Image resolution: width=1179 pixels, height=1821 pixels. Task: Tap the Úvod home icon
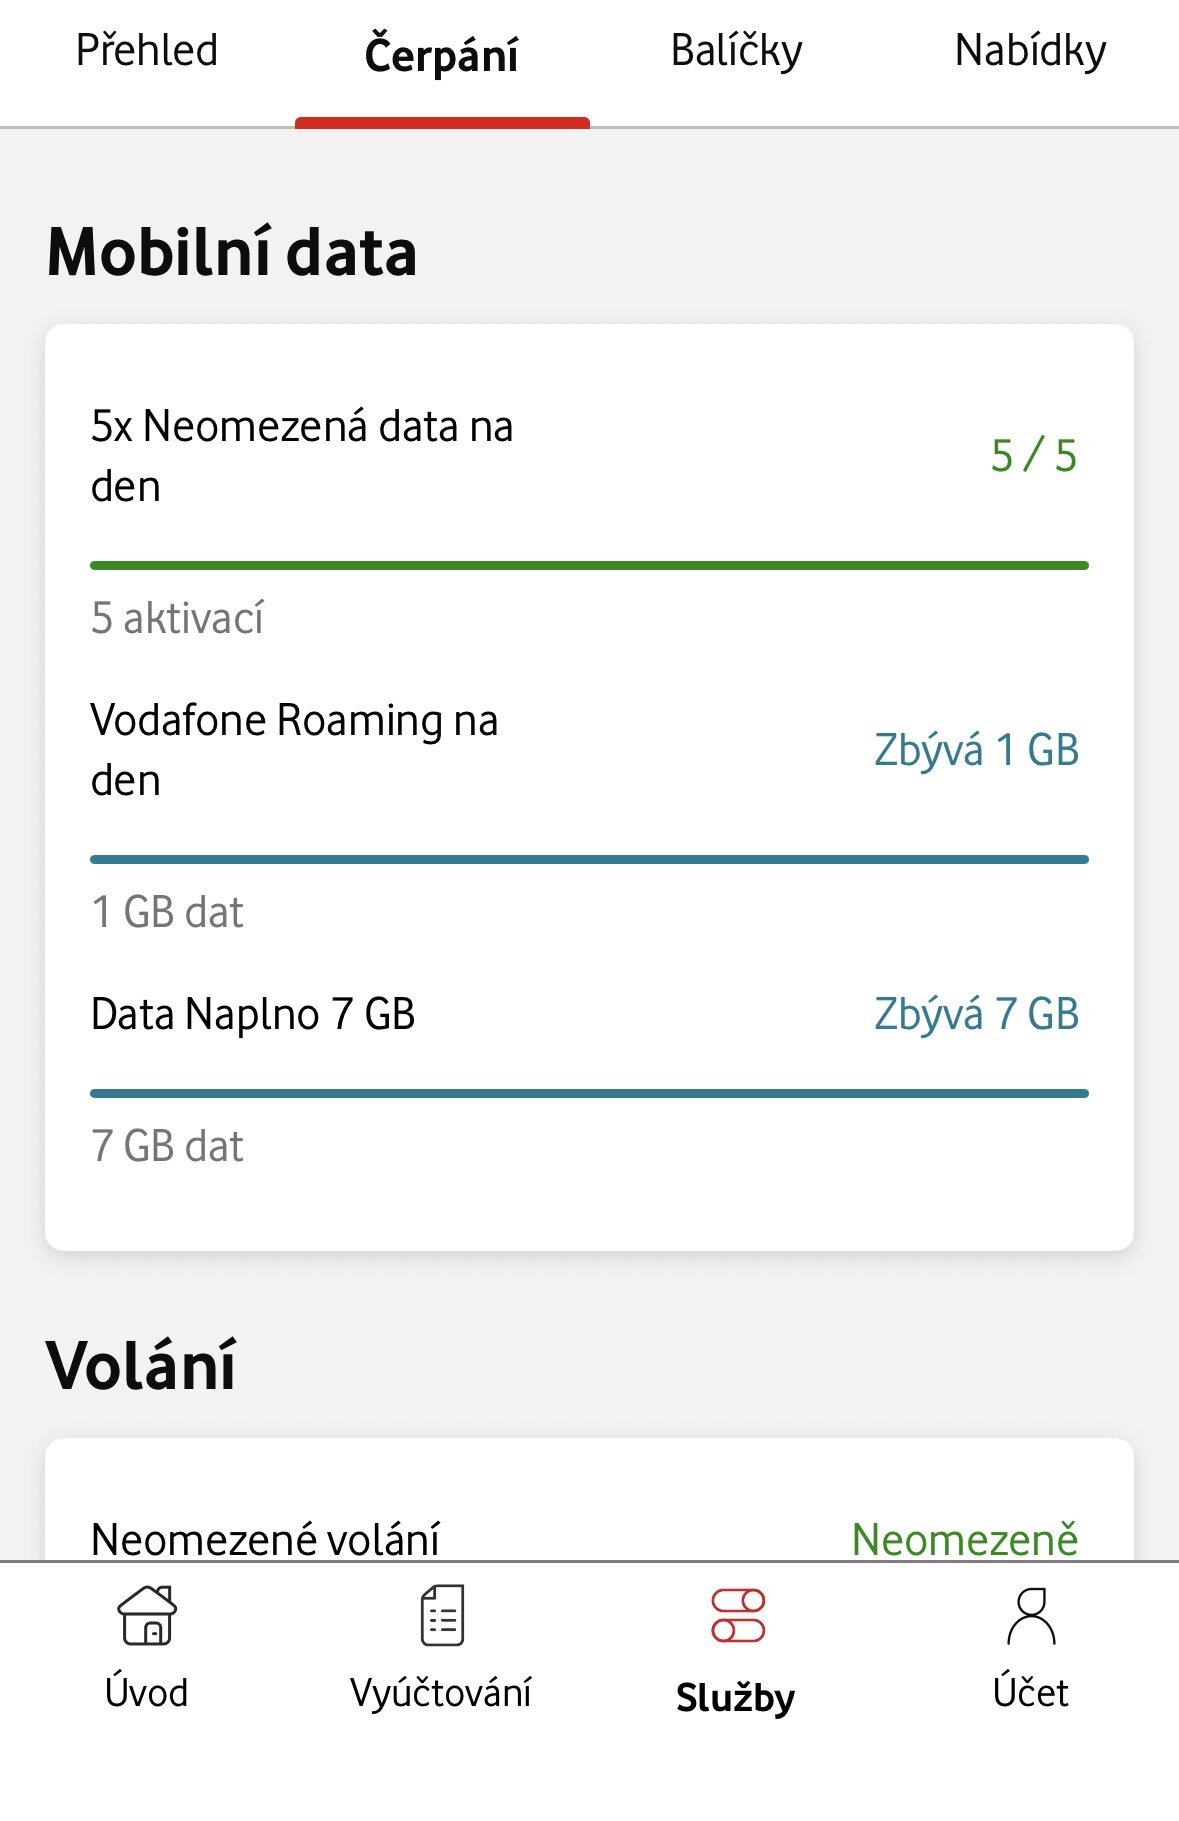click(x=147, y=1615)
